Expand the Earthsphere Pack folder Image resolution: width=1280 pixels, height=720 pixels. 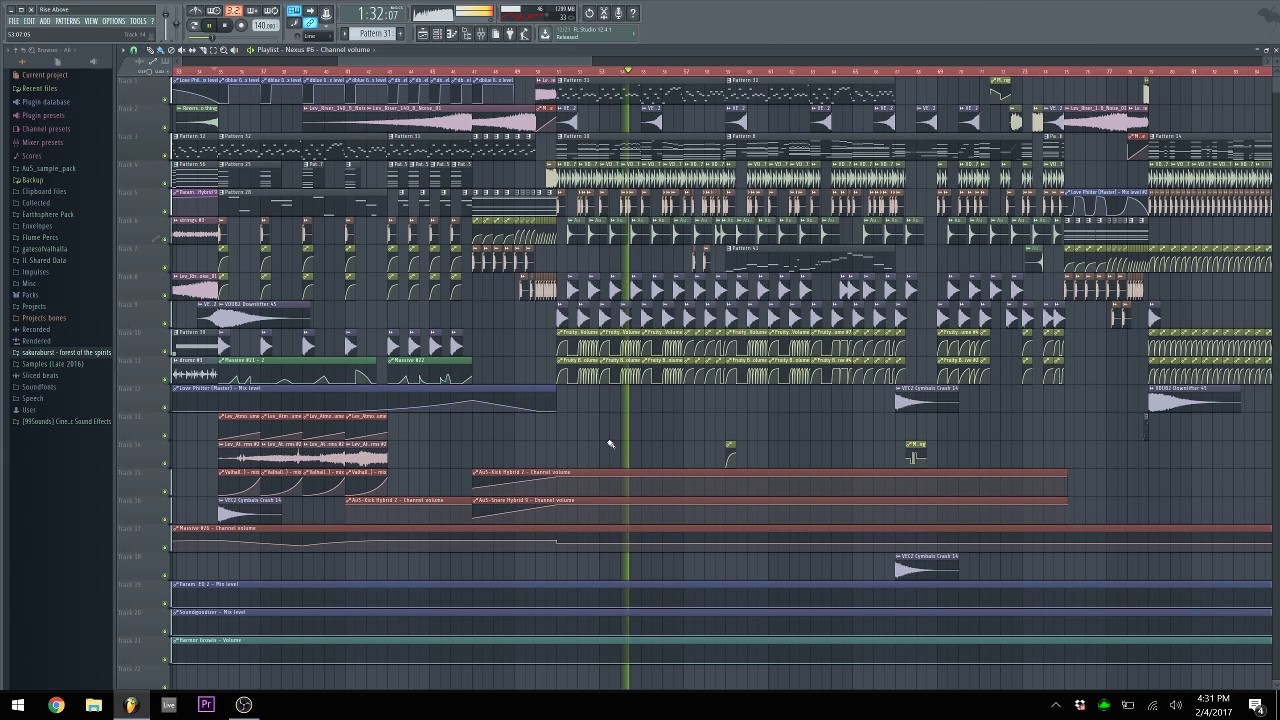pos(47,214)
